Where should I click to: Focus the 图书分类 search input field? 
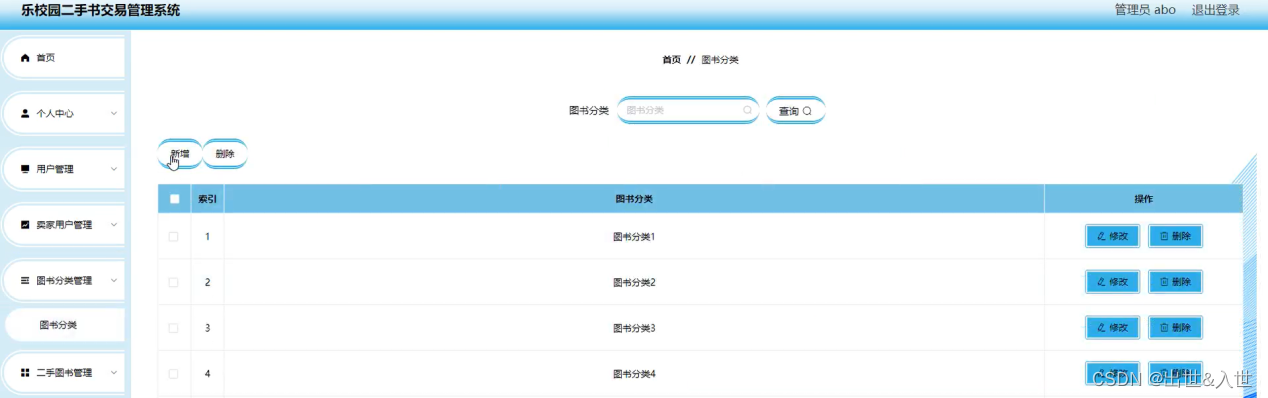click(x=688, y=110)
